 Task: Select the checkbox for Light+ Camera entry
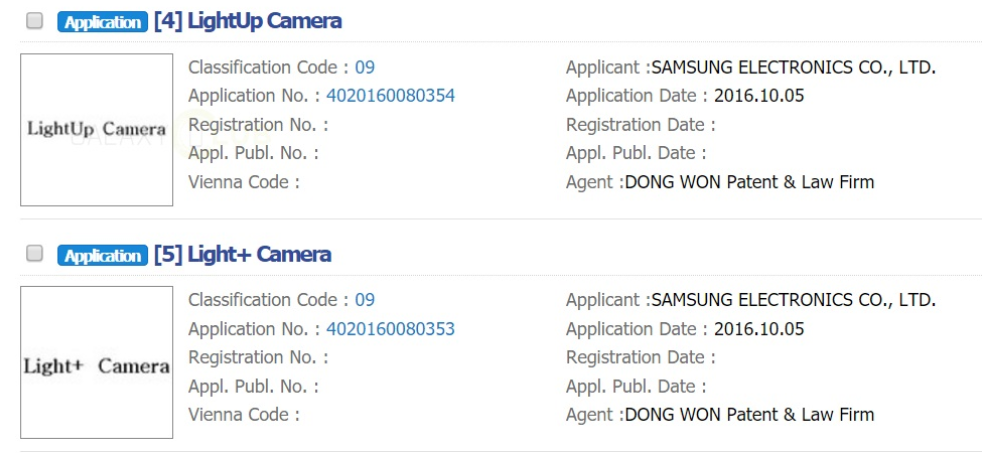pos(35,254)
